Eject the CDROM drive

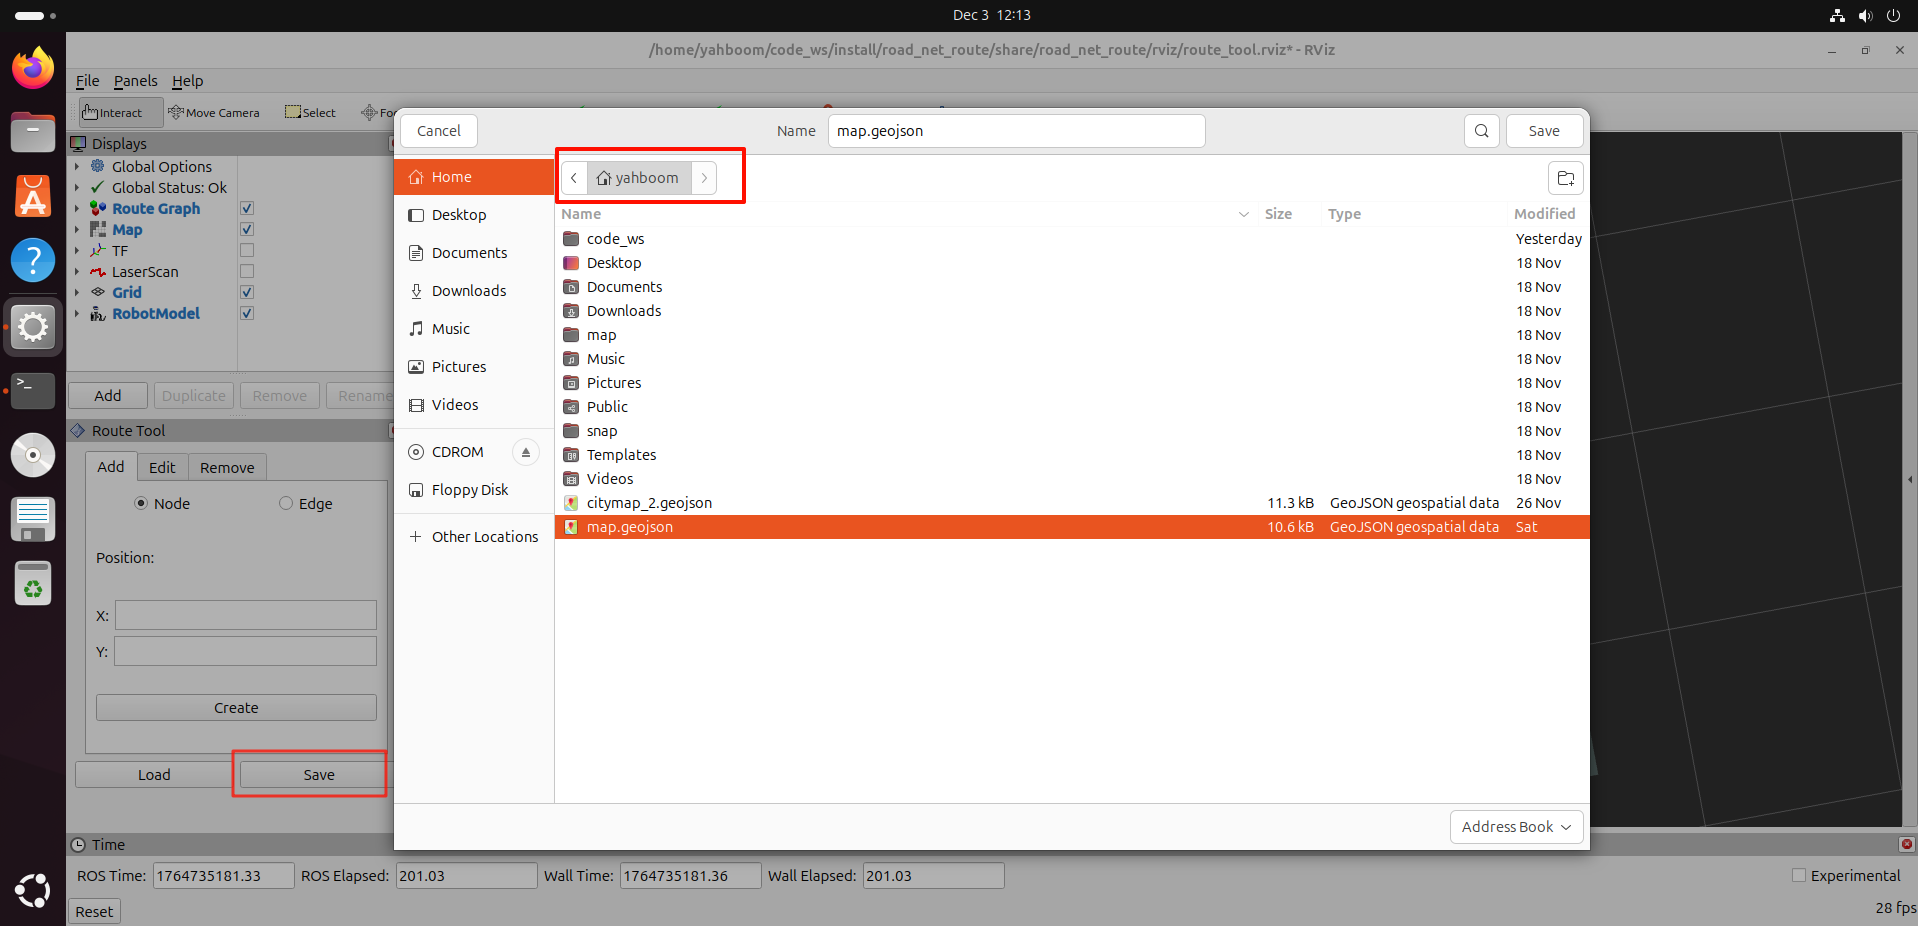pyautogui.click(x=525, y=452)
